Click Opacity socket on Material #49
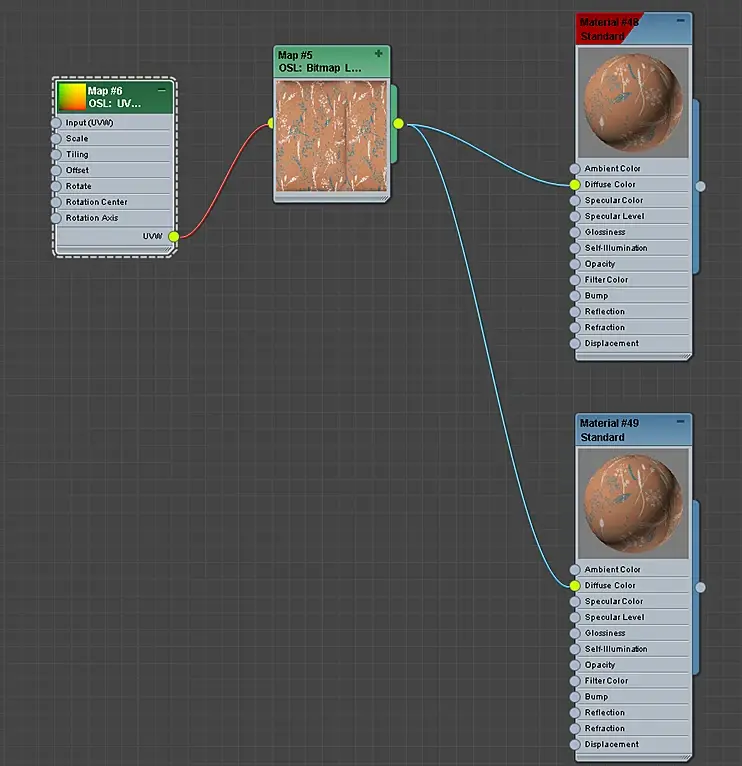 pos(575,665)
